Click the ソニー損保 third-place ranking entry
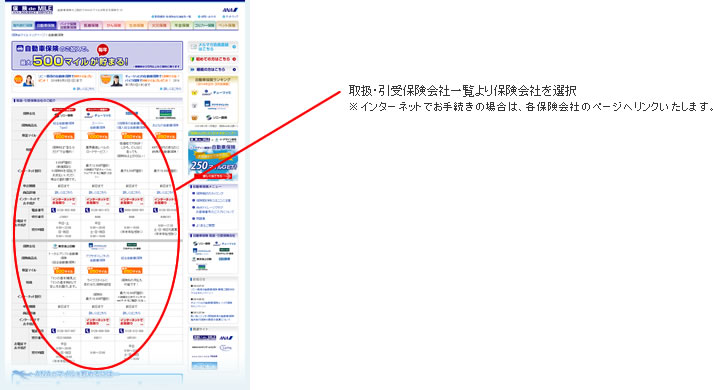 click(x=213, y=118)
